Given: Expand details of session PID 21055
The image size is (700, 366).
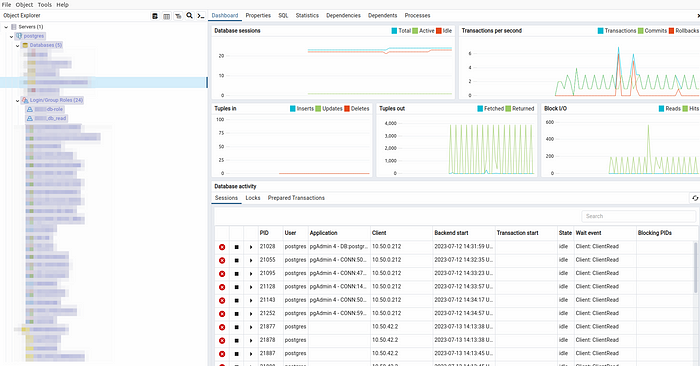Looking at the screenshot, I should (x=251, y=260).
